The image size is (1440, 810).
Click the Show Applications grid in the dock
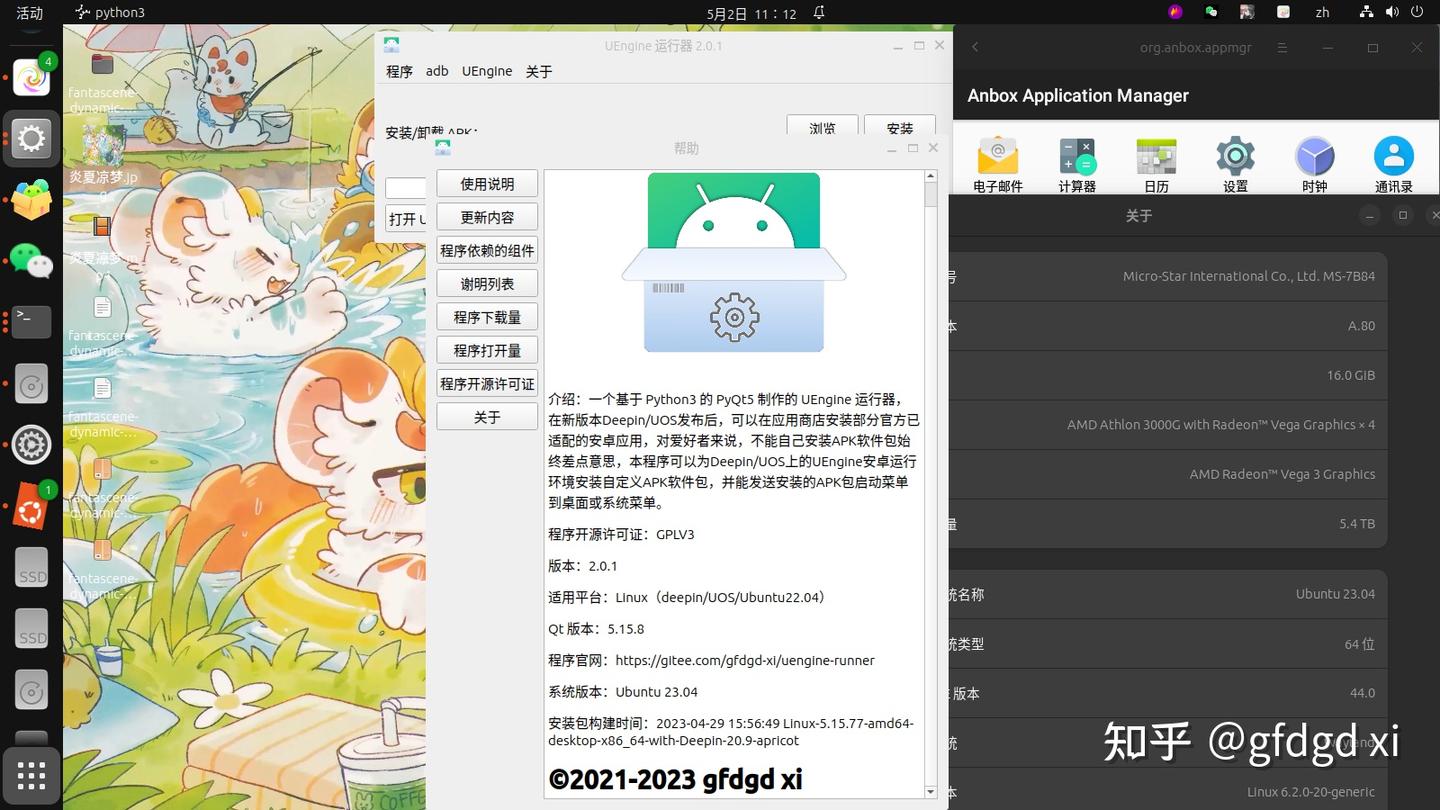[x=30, y=774]
